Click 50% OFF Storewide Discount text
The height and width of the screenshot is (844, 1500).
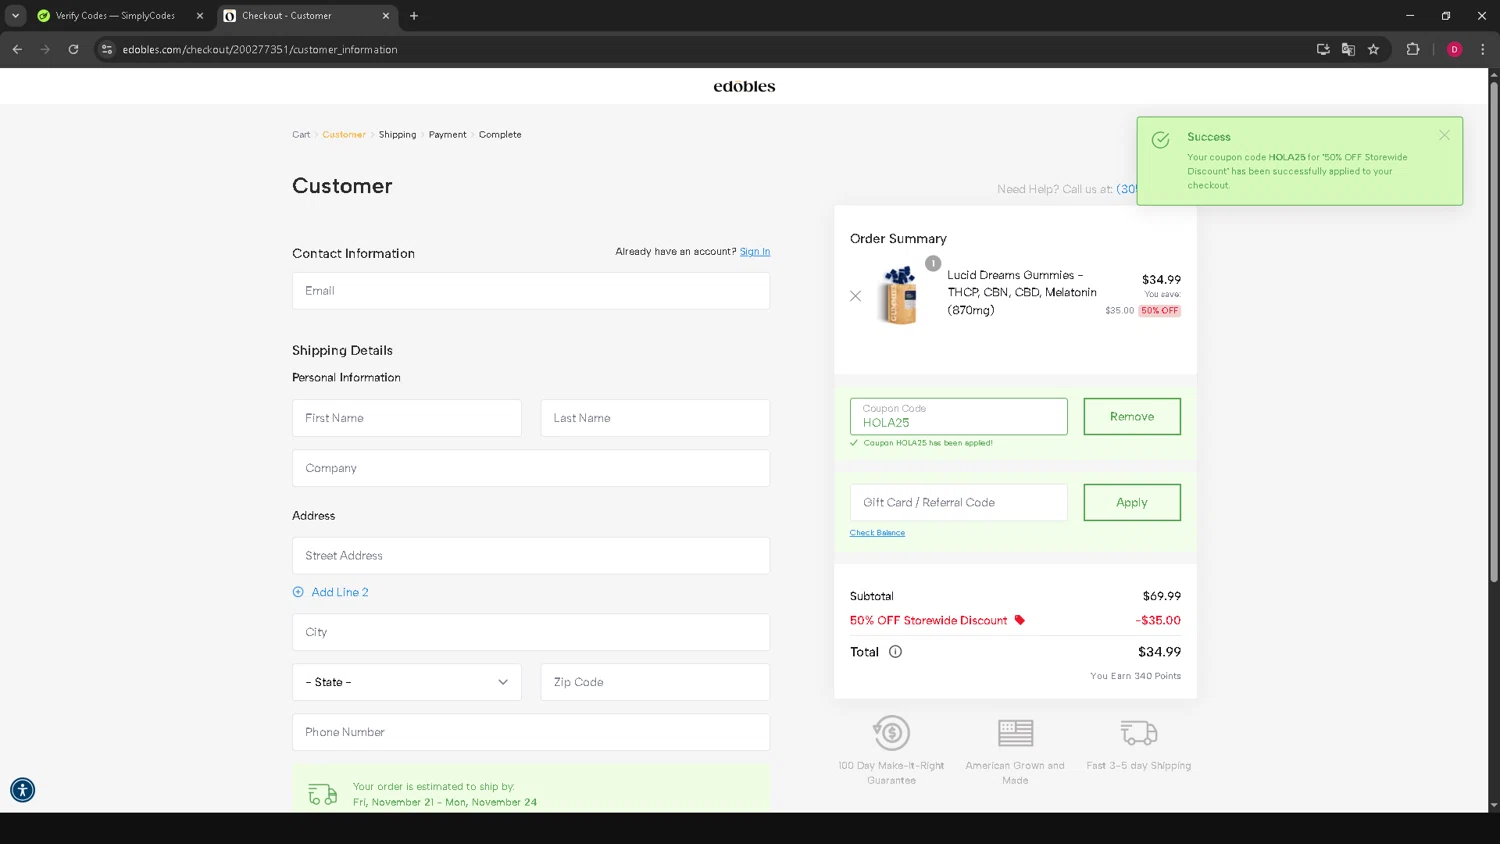928,620
